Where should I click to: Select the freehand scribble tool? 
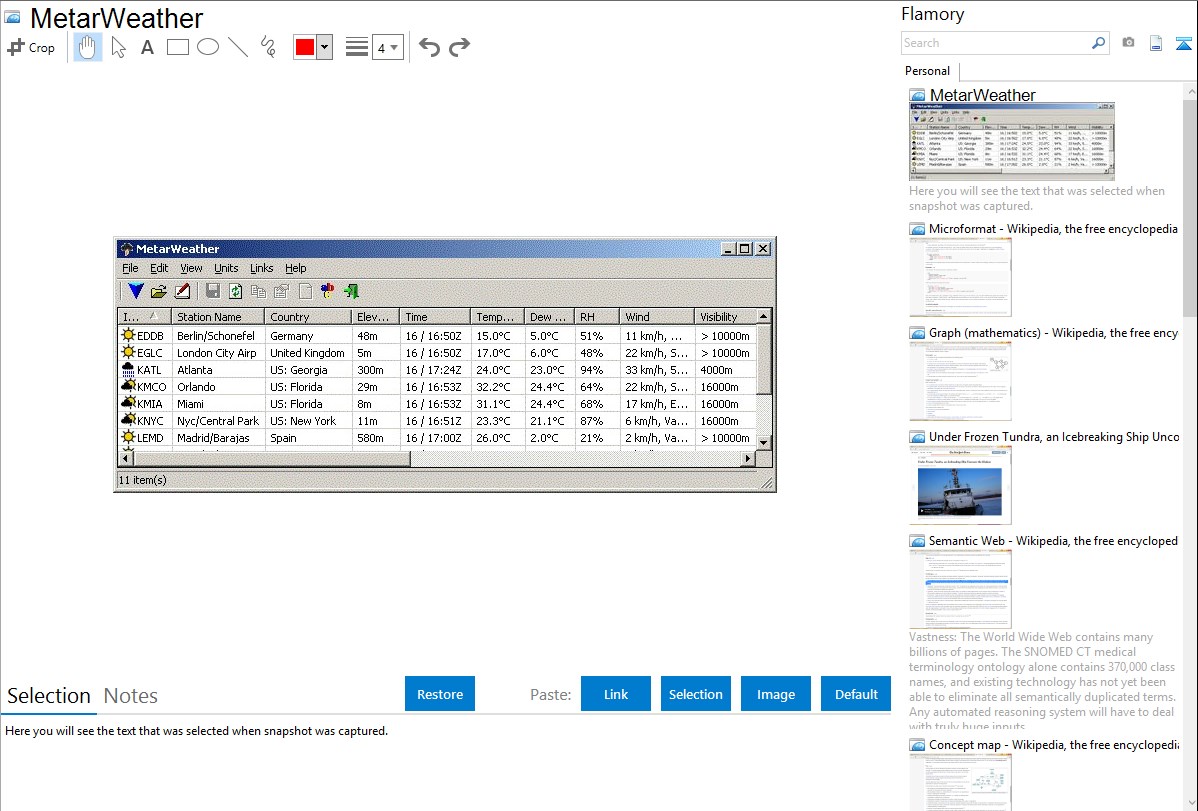coord(268,47)
